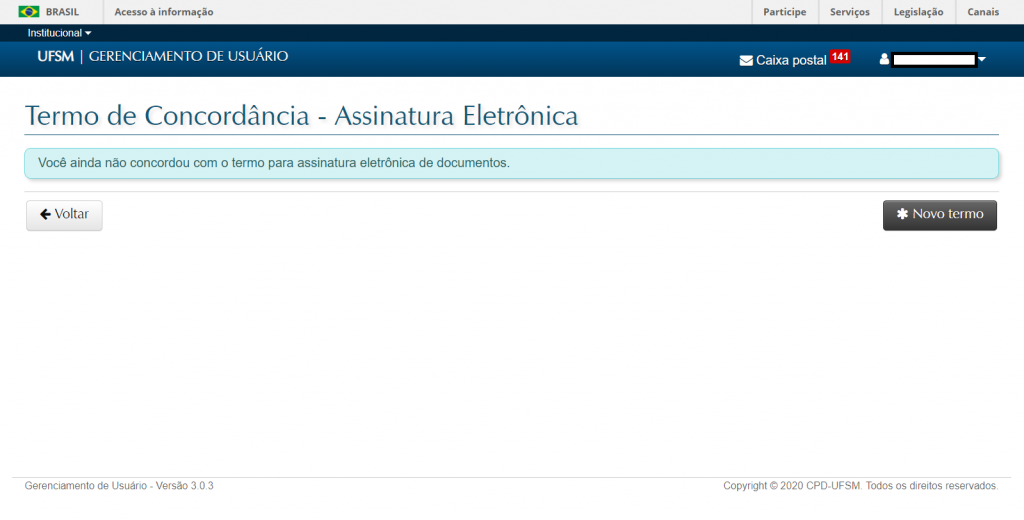Click the envelope icon beside Caixa postal

point(746,60)
